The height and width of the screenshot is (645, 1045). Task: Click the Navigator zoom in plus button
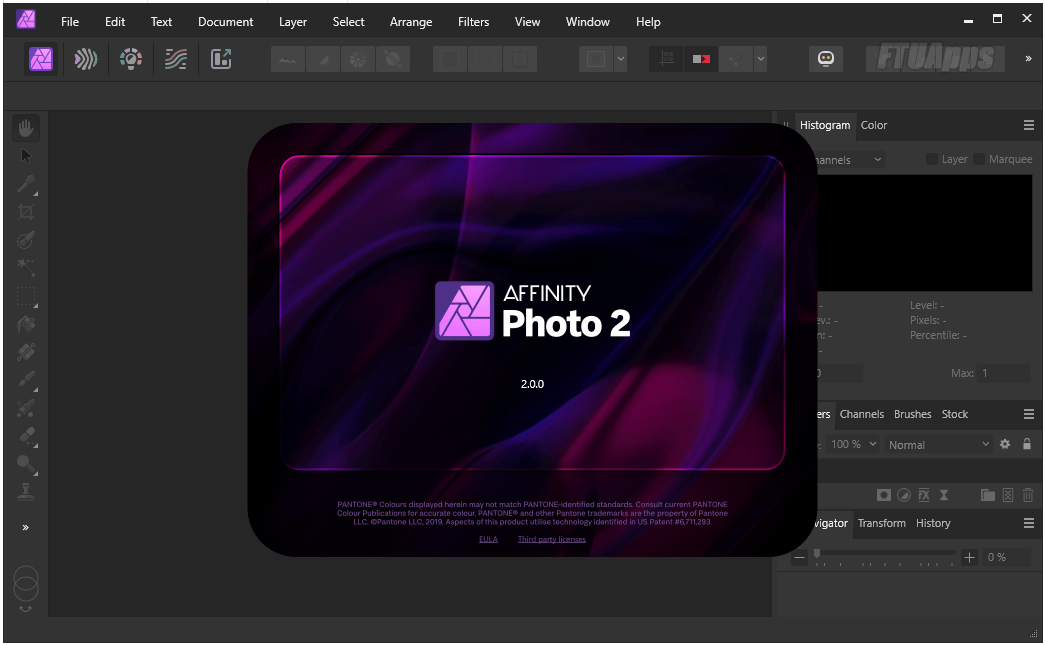pos(970,557)
